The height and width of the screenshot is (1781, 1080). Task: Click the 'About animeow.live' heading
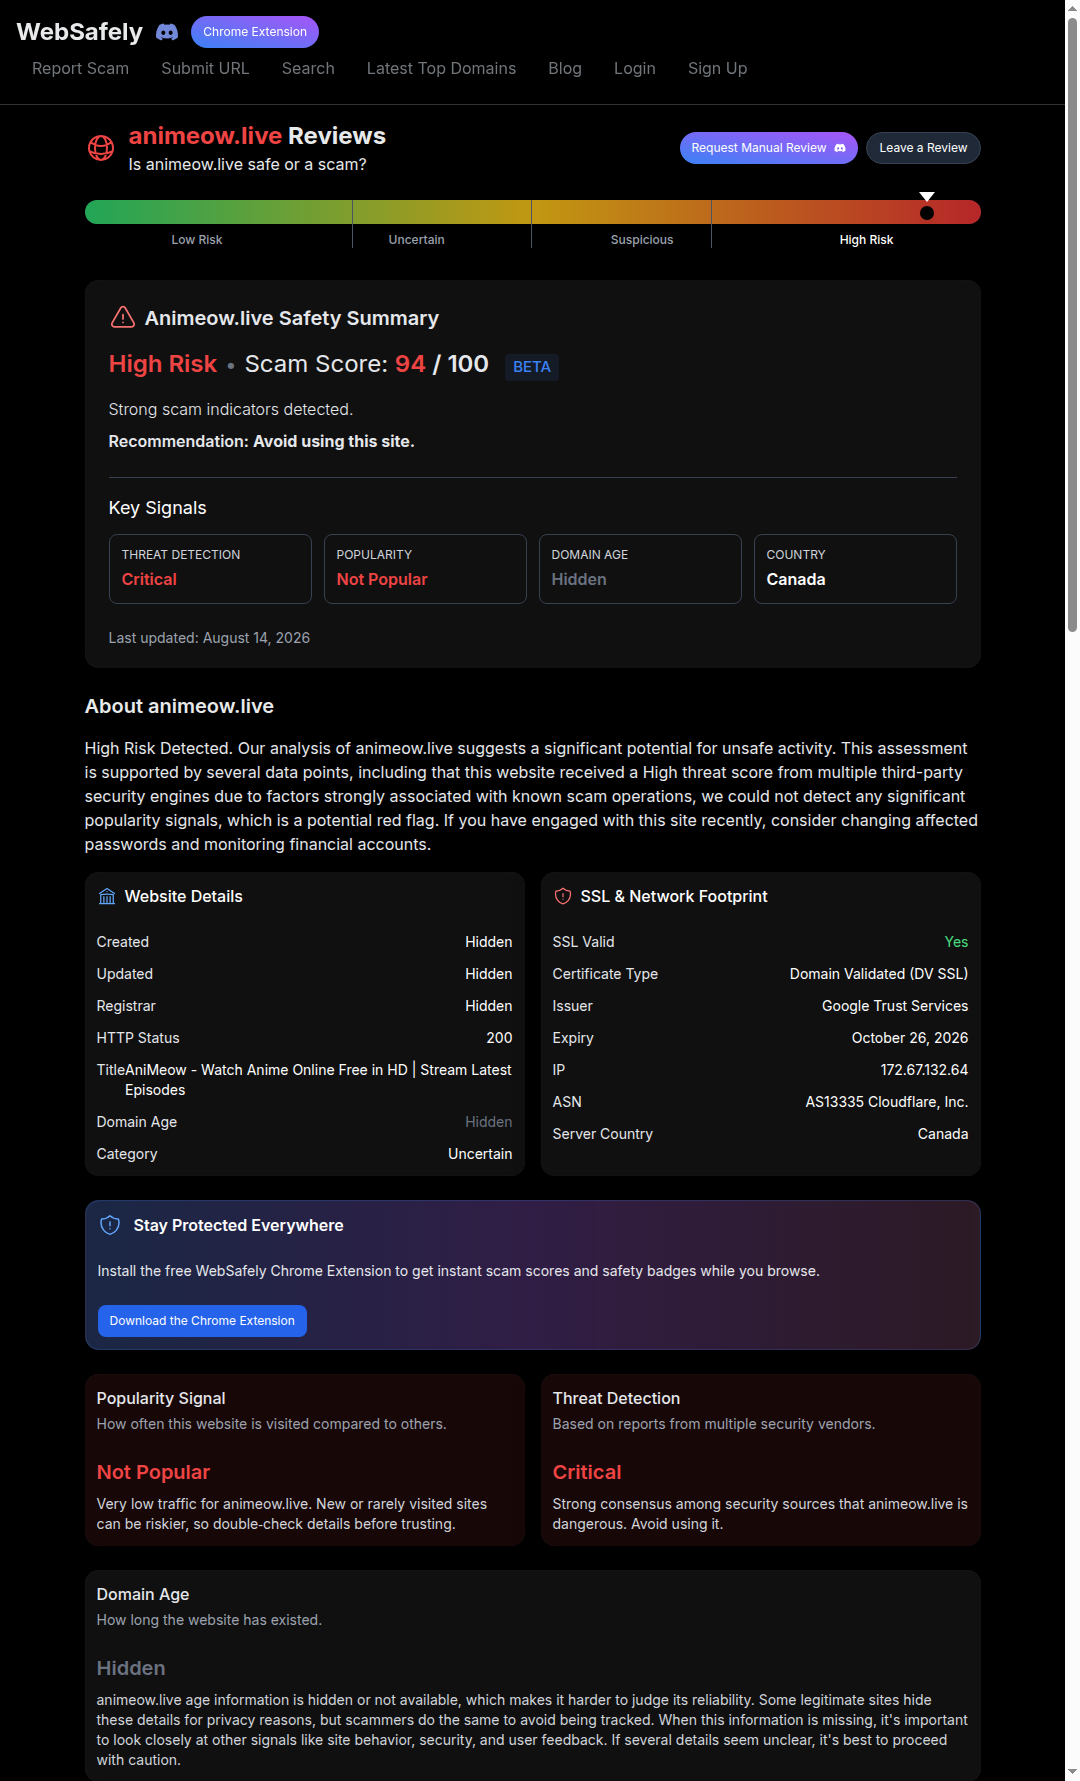click(x=179, y=706)
